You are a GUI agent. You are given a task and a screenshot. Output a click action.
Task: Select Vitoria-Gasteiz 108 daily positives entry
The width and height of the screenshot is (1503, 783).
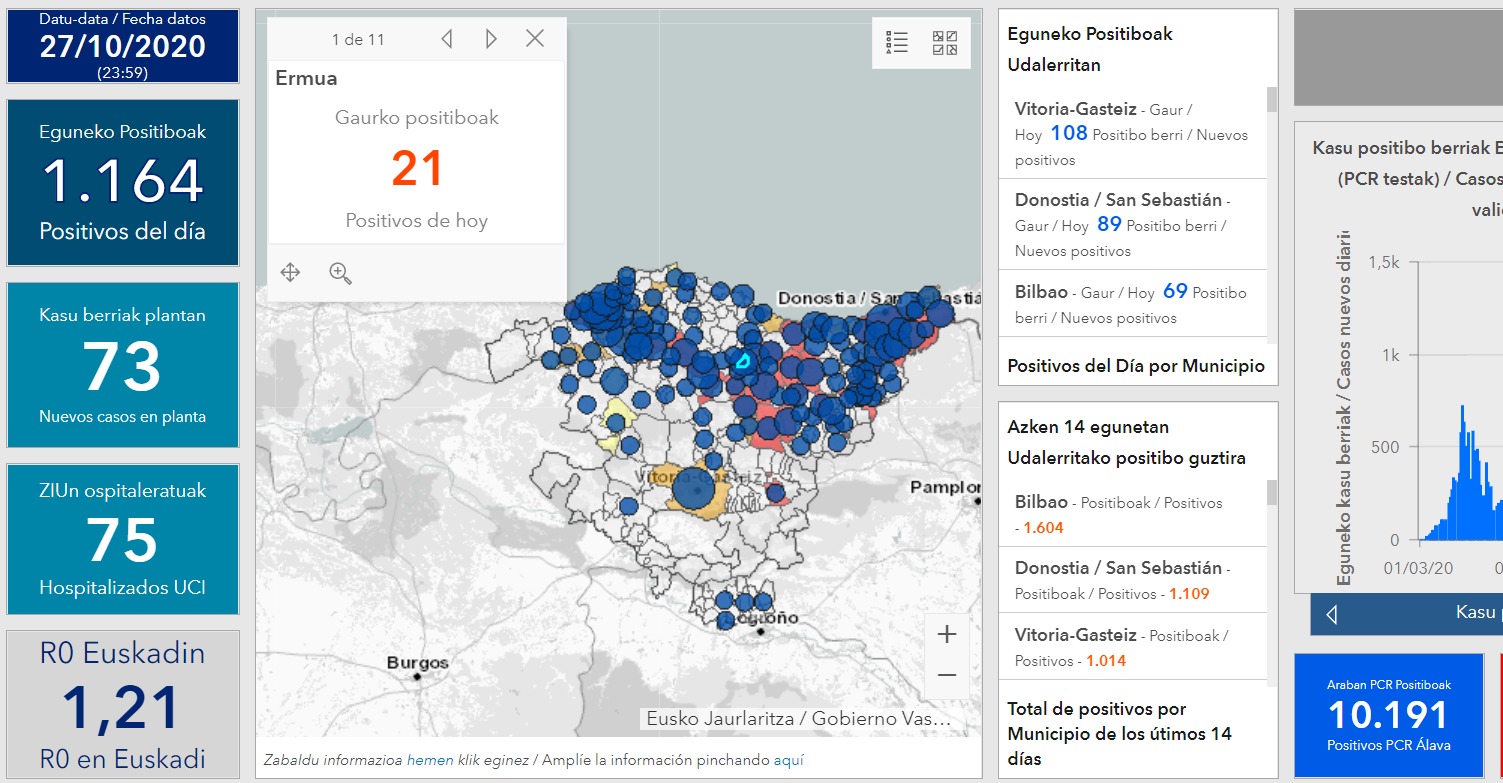click(x=1130, y=134)
